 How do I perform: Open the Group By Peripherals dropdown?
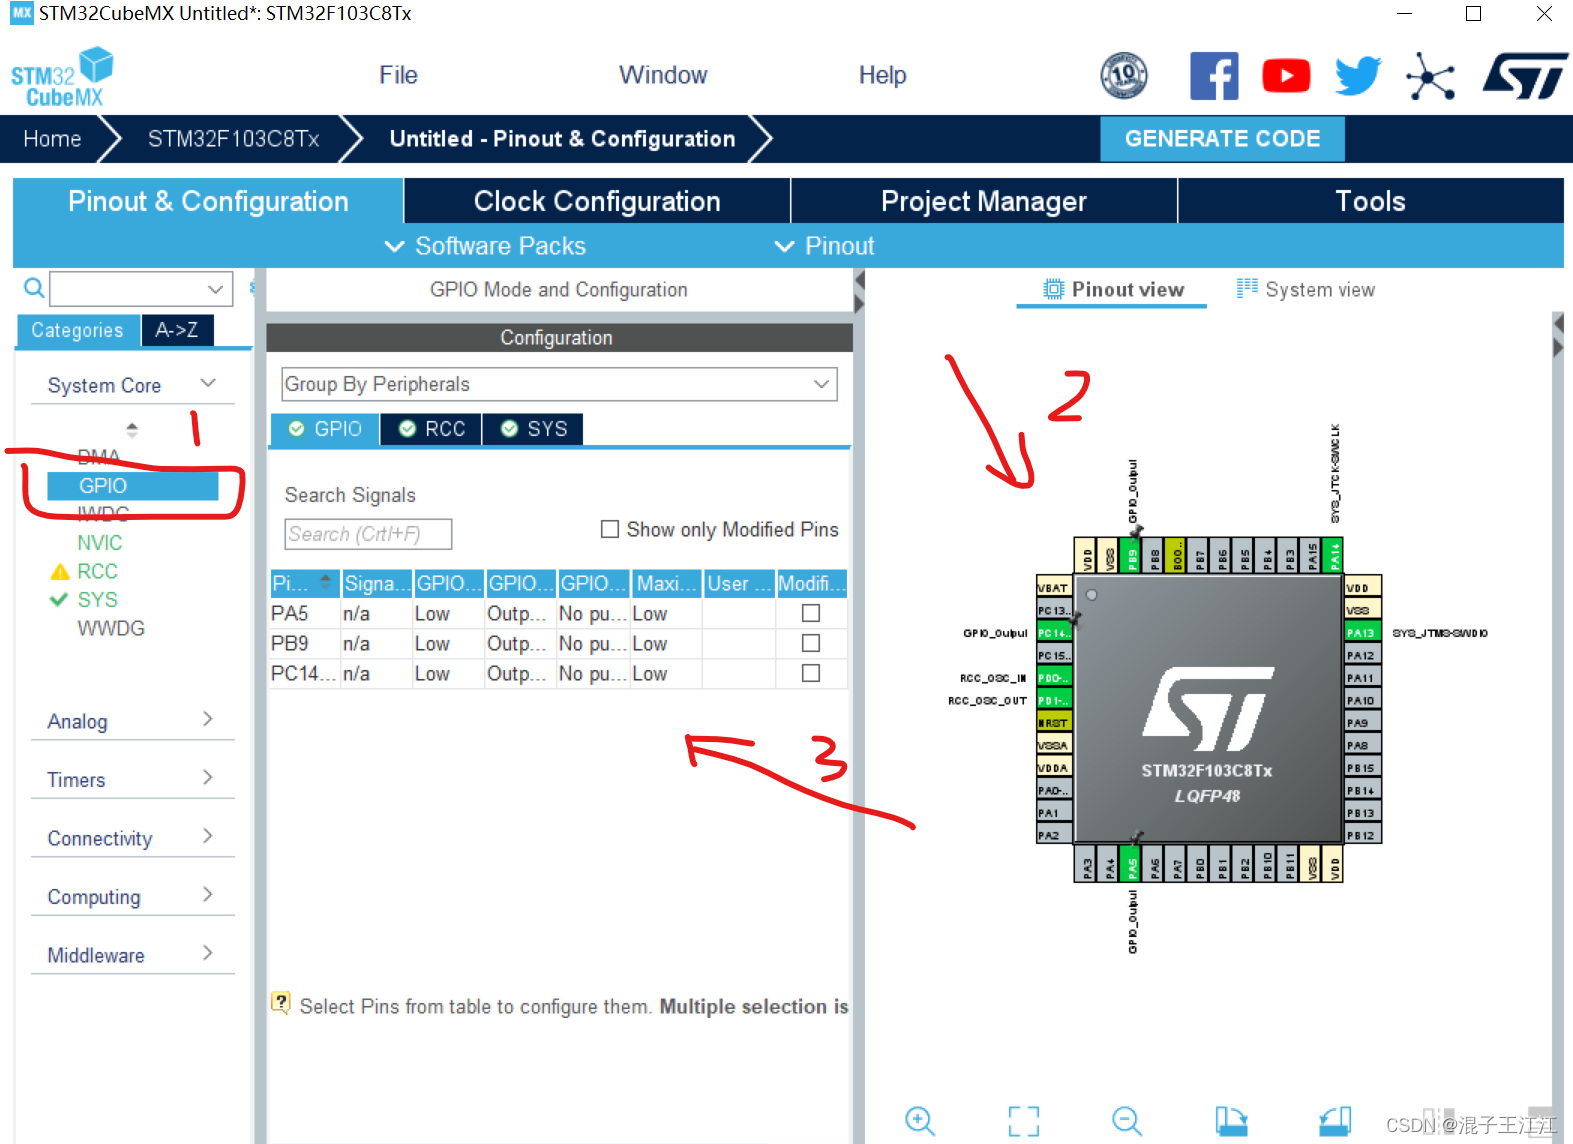pos(559,384)
